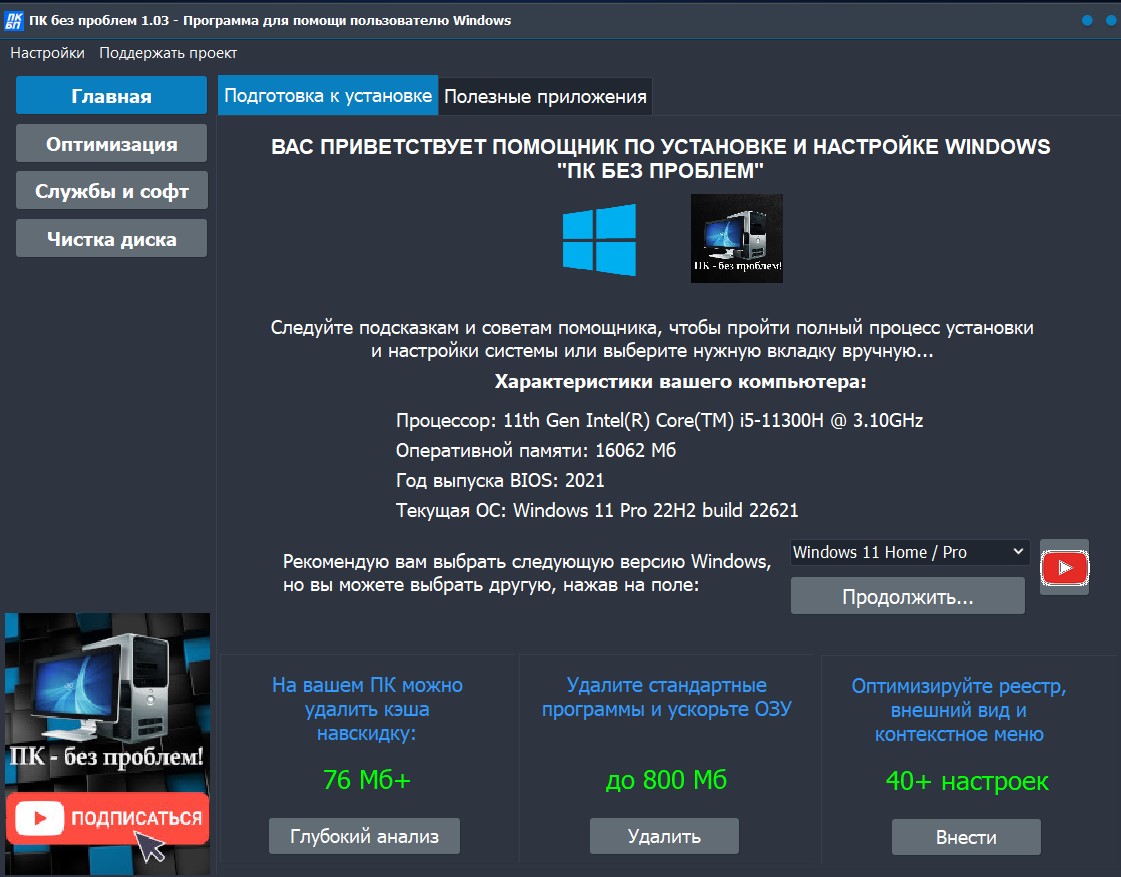The width and height of the screenshot is (1121, 877).
Task: Click the Удалите стандартные программы text
Action: [666, 697]
